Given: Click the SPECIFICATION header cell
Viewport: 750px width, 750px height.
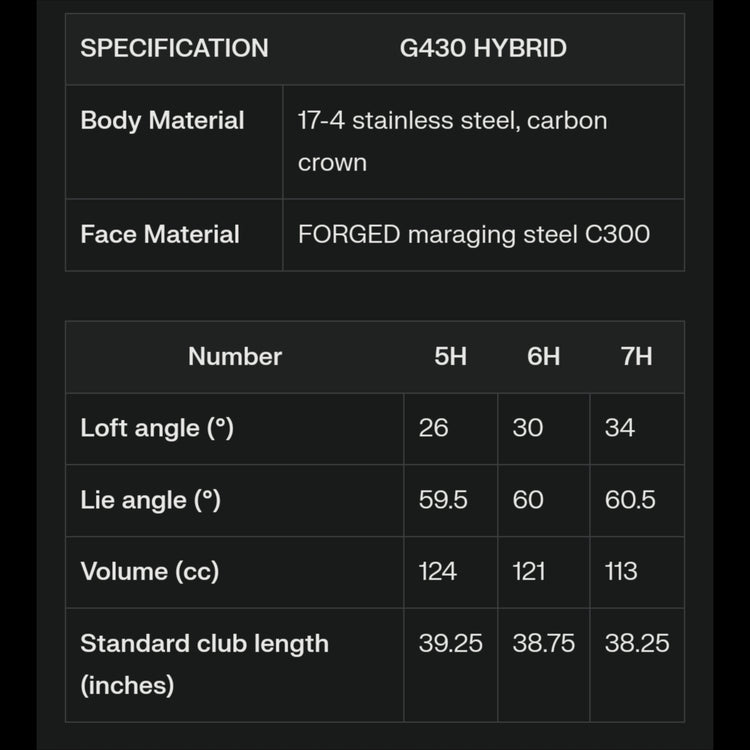Looking at the screenshot, I should point(174,48).
